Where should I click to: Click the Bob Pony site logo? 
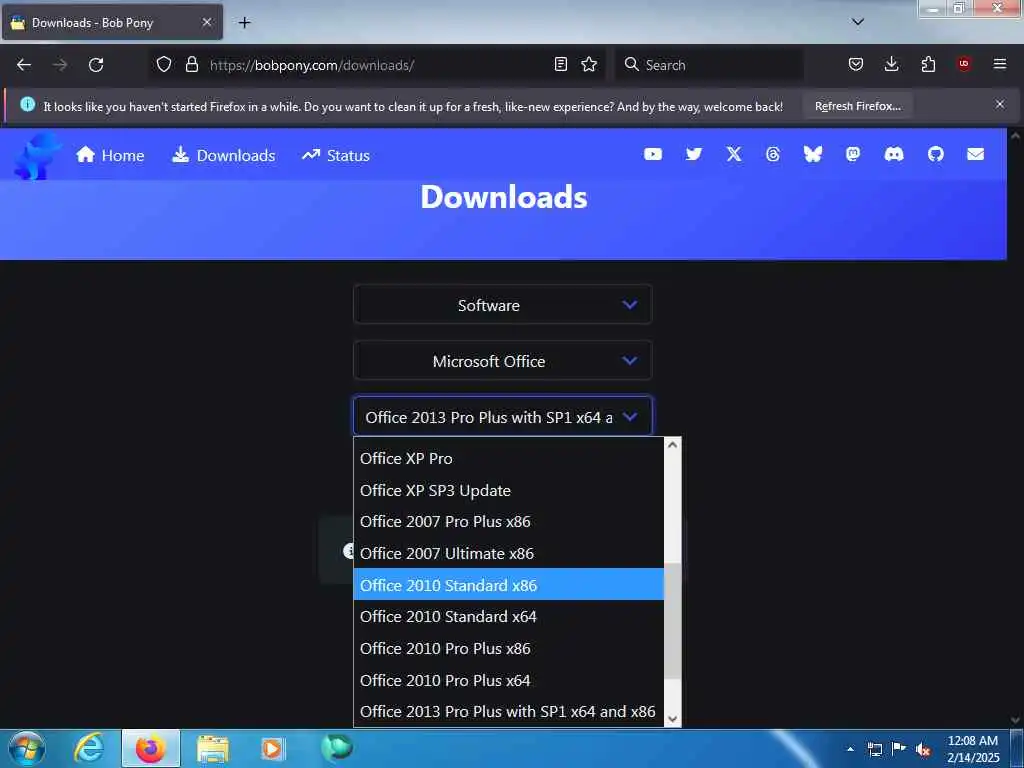[x=37, y=155]
